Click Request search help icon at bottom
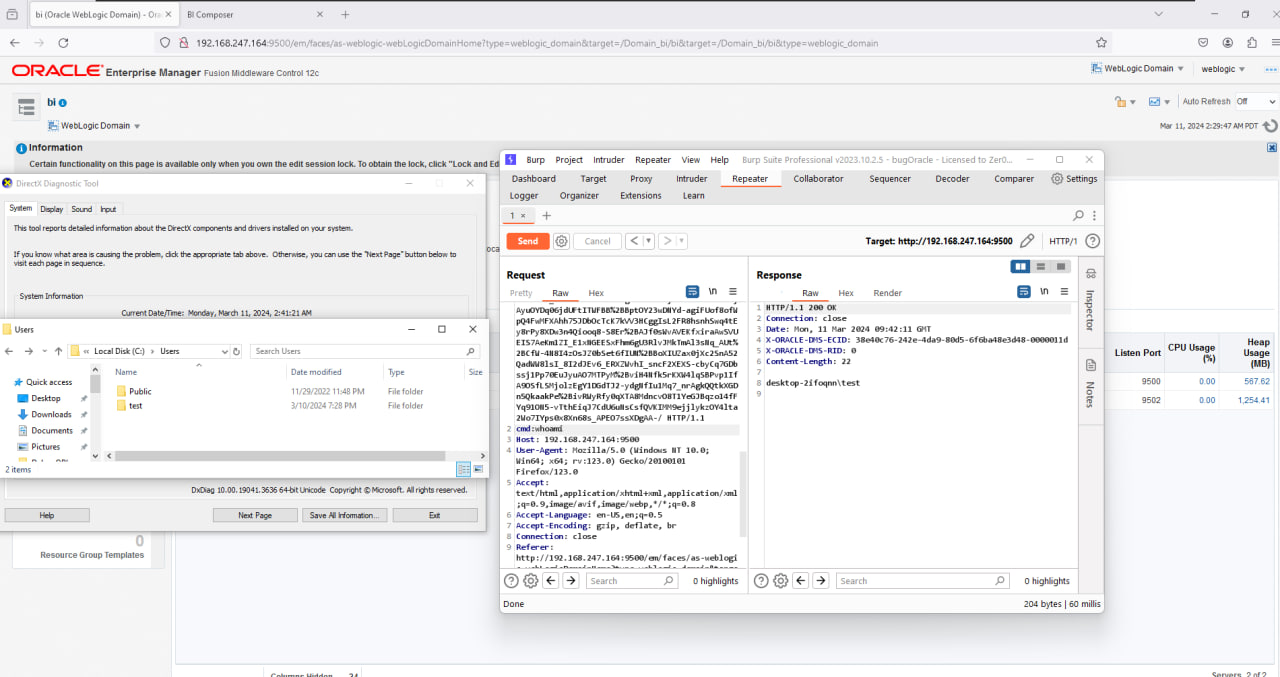The image size is (1280, 677). click(511, 581)
